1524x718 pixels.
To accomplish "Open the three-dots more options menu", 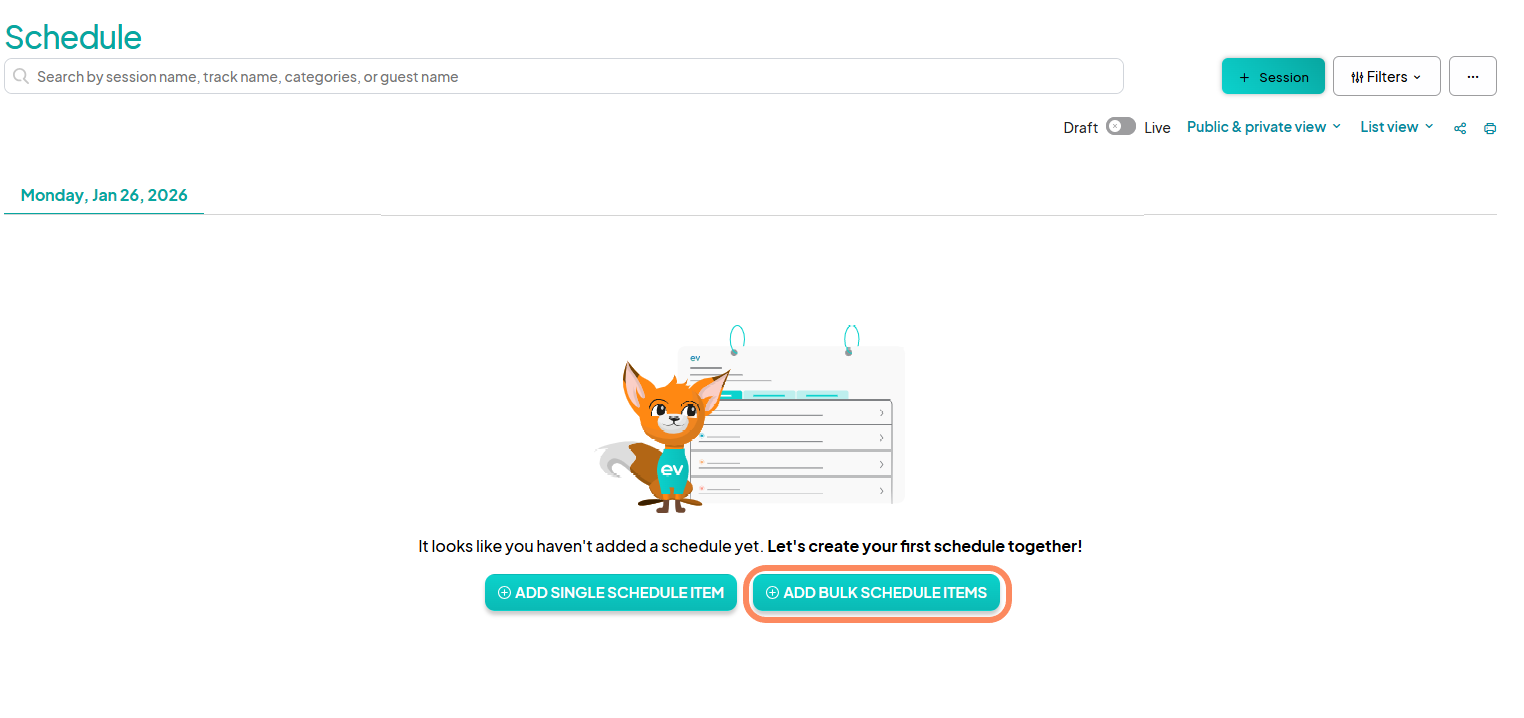I will pos(1472,76).
